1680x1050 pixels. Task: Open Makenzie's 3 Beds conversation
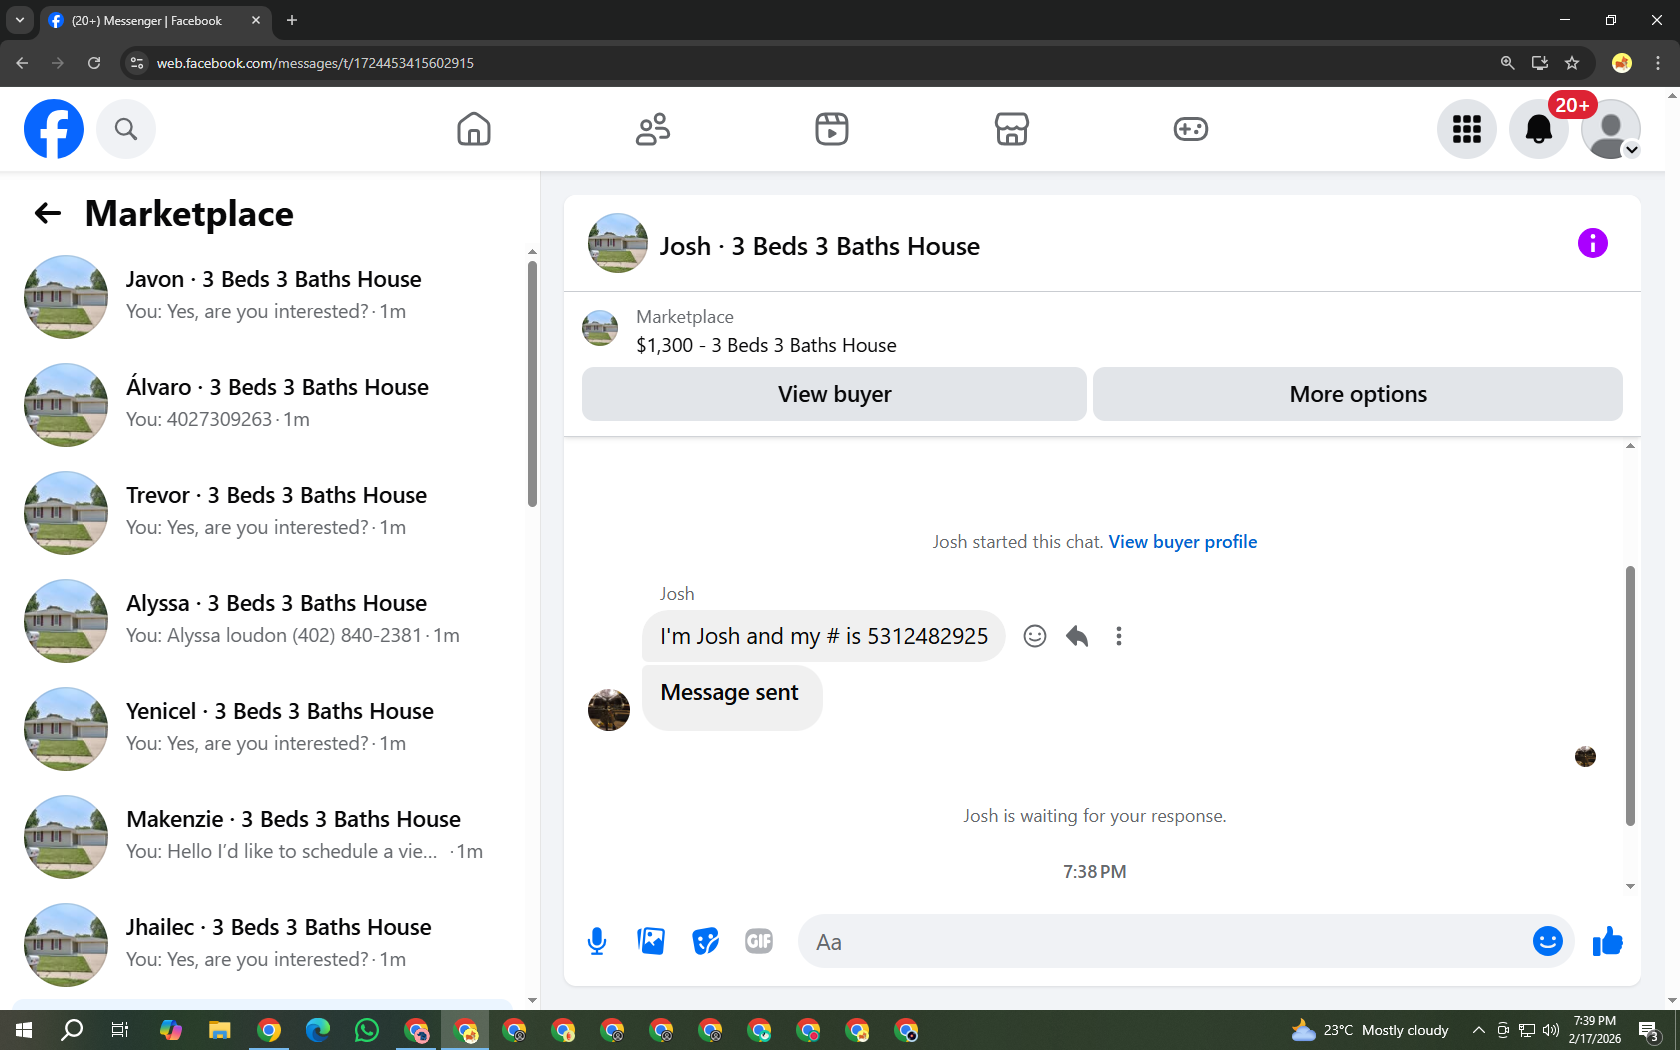pyautogui.click(x=270, y=836)
